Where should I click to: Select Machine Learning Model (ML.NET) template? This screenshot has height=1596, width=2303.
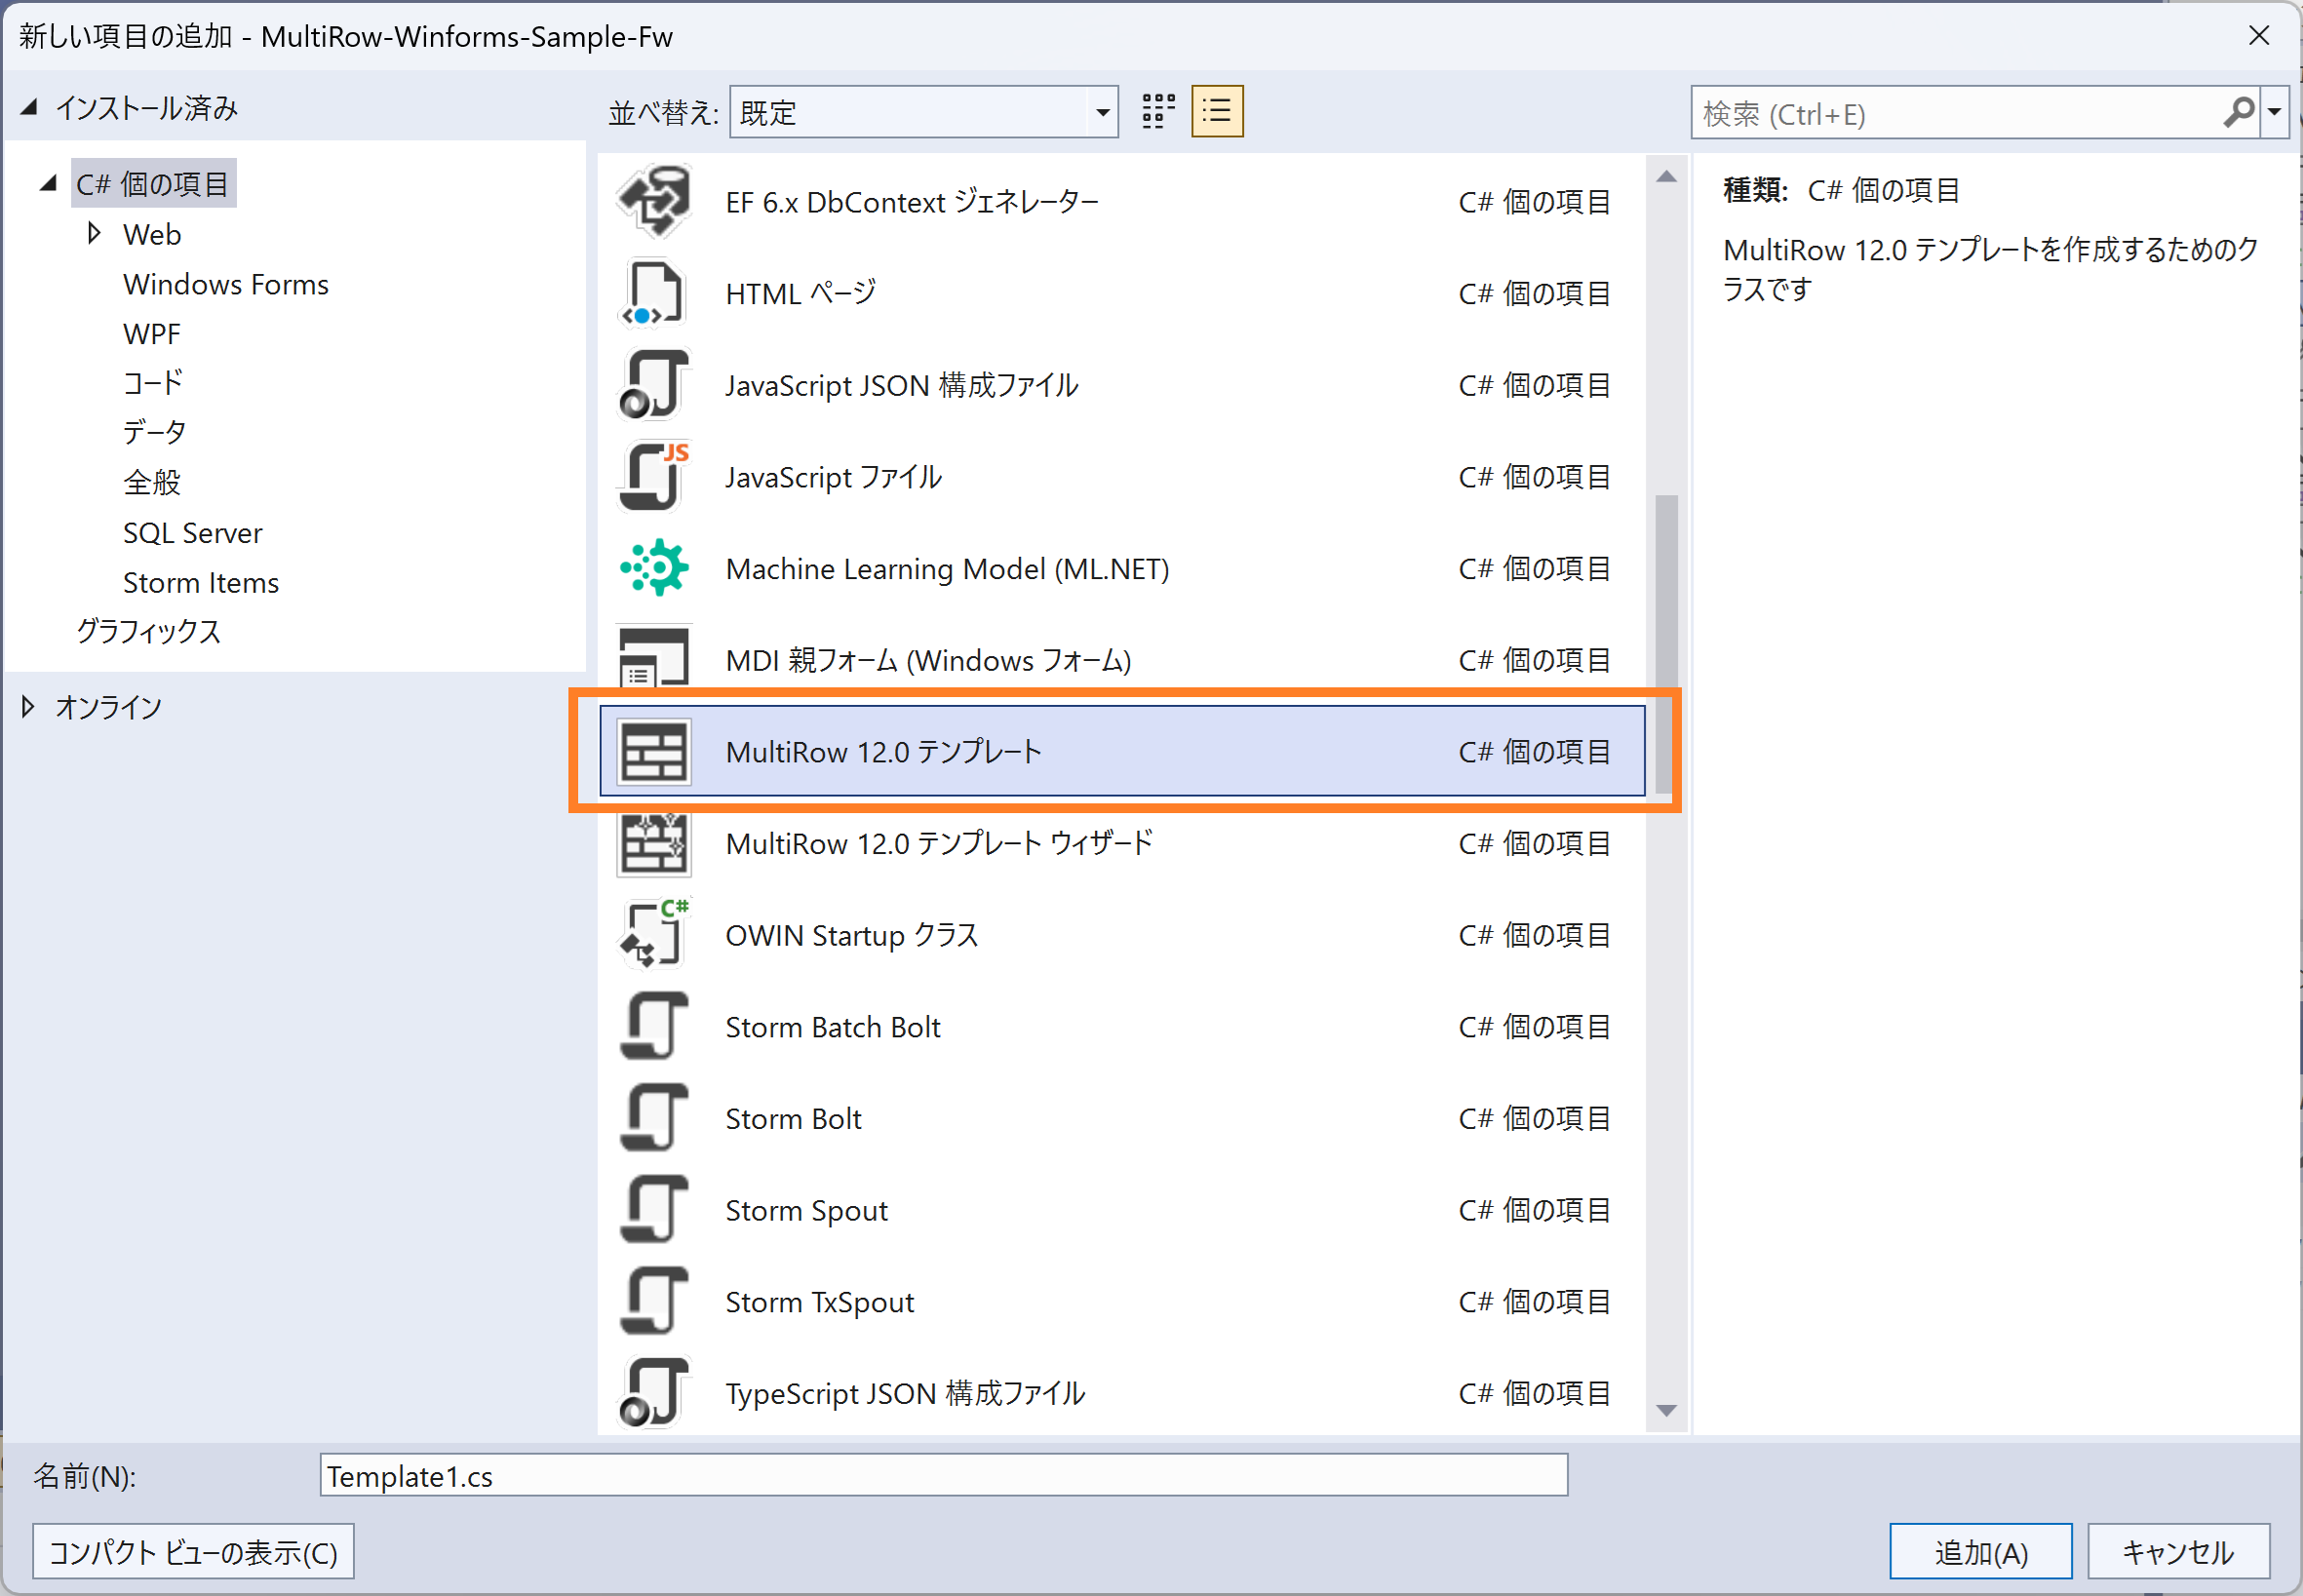tap(1122, 568)
